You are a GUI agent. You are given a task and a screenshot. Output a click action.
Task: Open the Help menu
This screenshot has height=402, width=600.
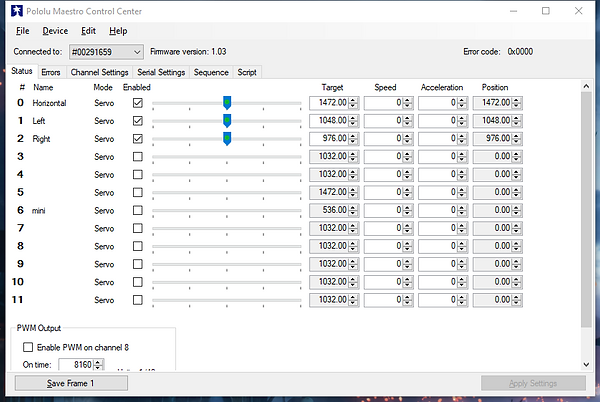pyautogui.click(x=118, y=31)
